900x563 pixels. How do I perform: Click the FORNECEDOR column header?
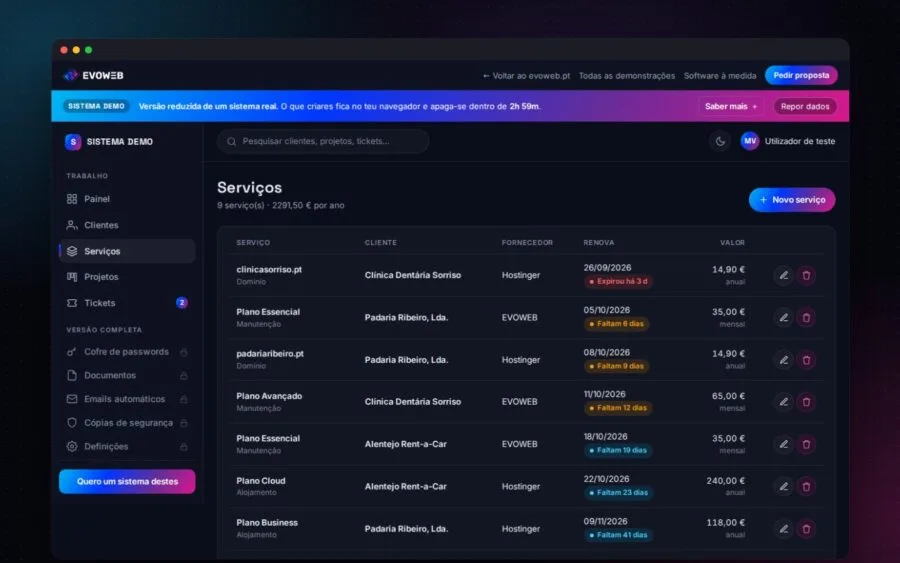527,243
